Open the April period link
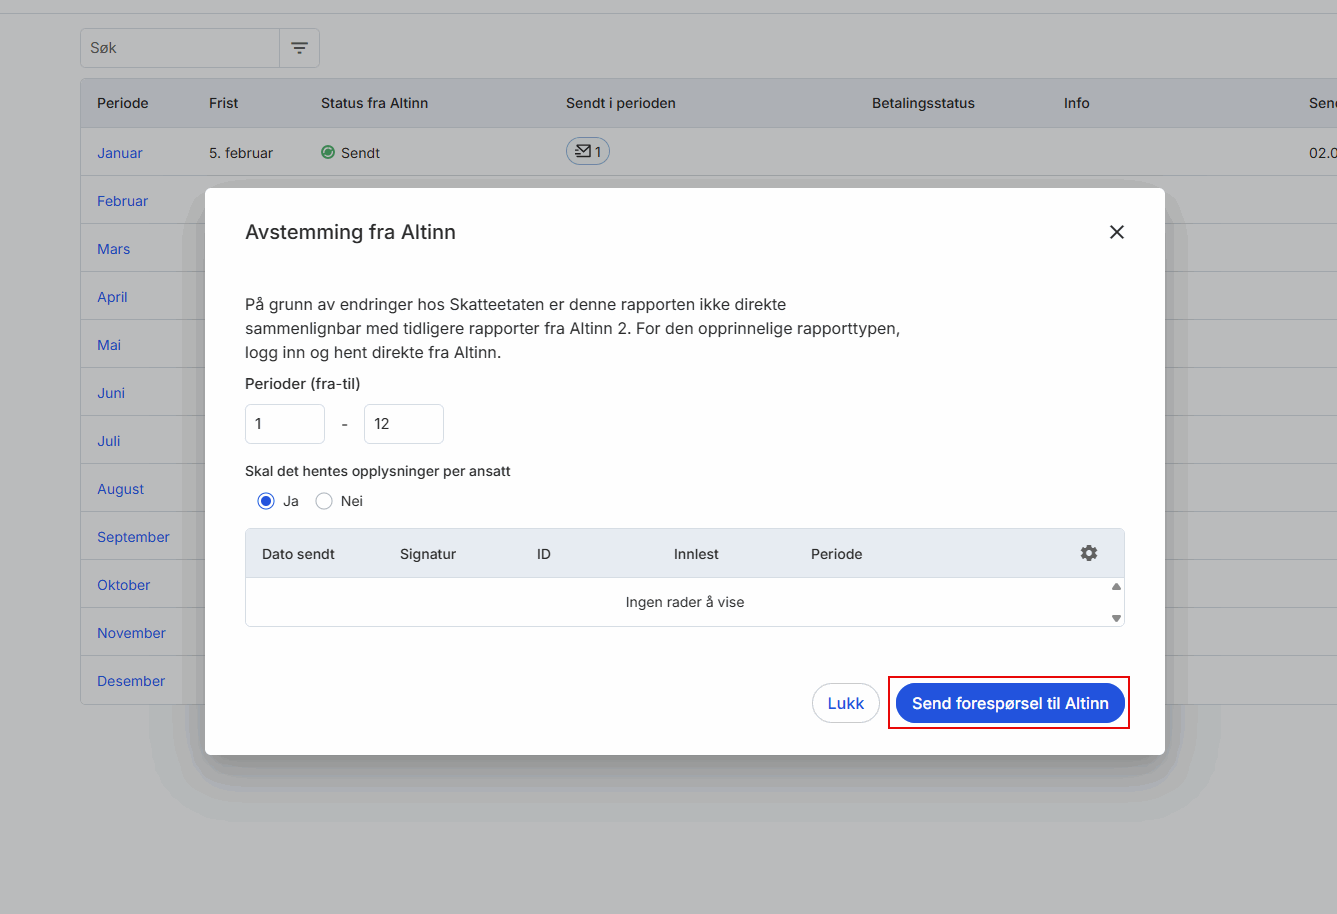 112,297
